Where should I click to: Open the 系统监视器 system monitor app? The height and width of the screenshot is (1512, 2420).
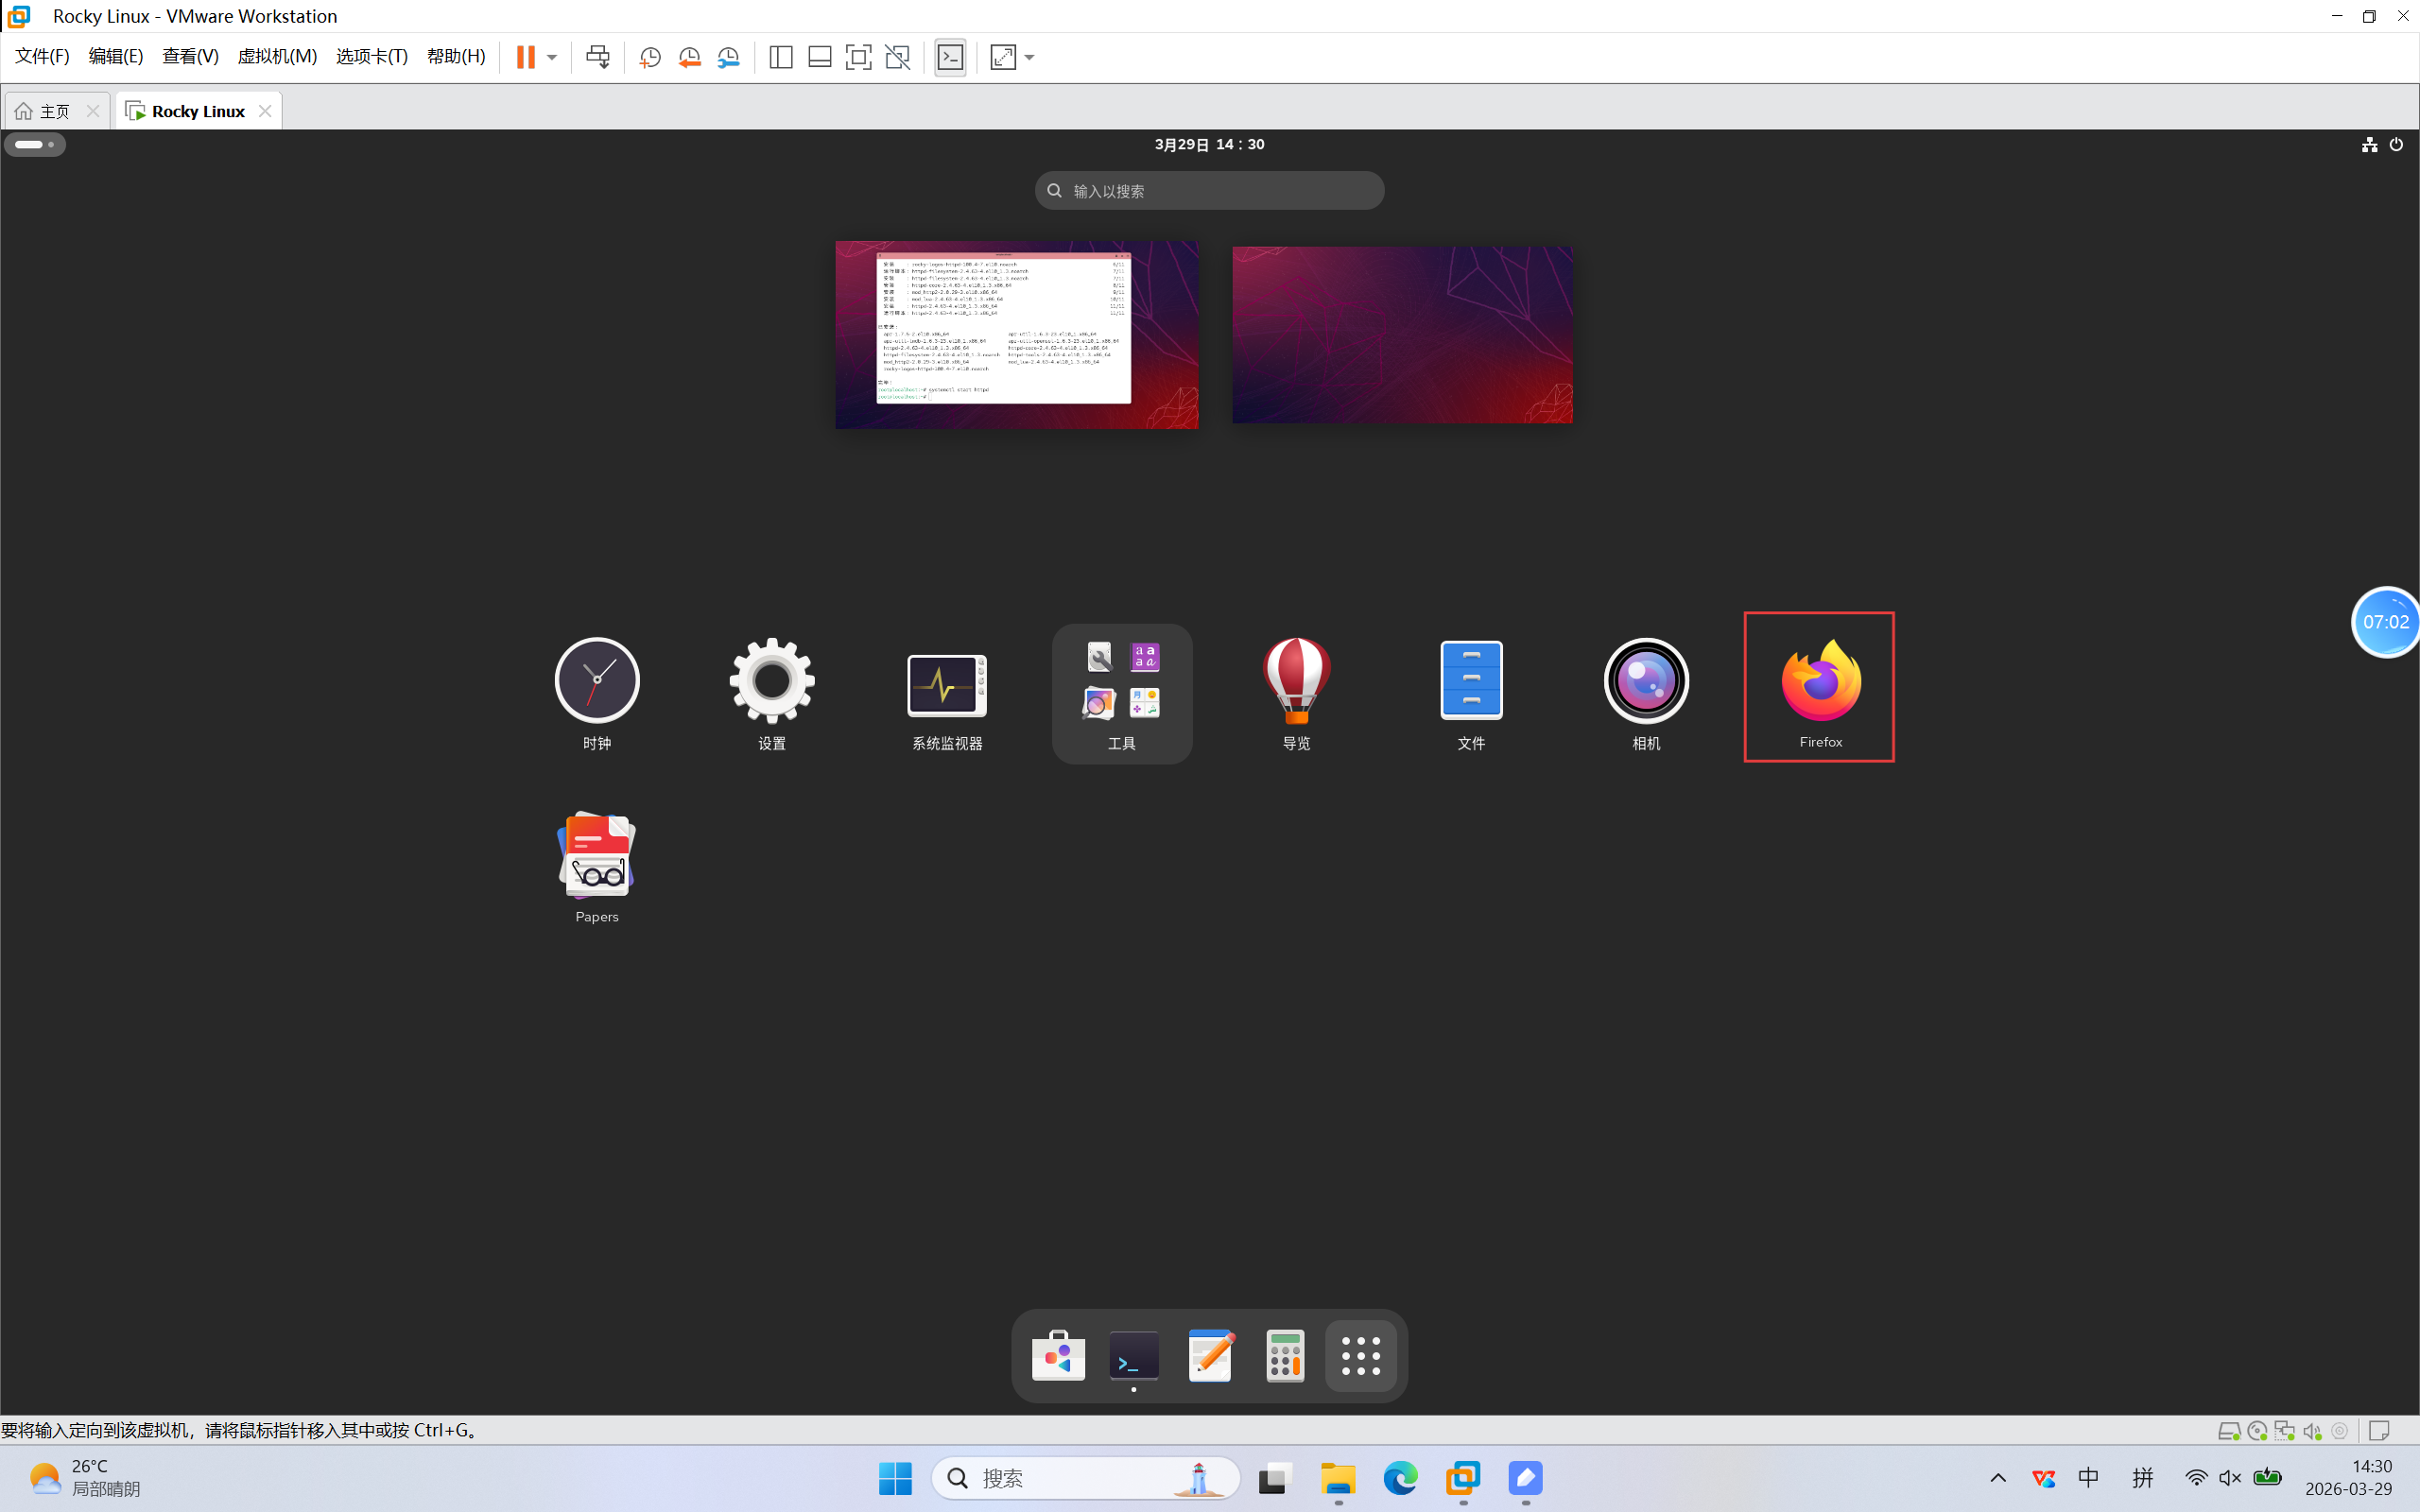[x=946, y=692]
